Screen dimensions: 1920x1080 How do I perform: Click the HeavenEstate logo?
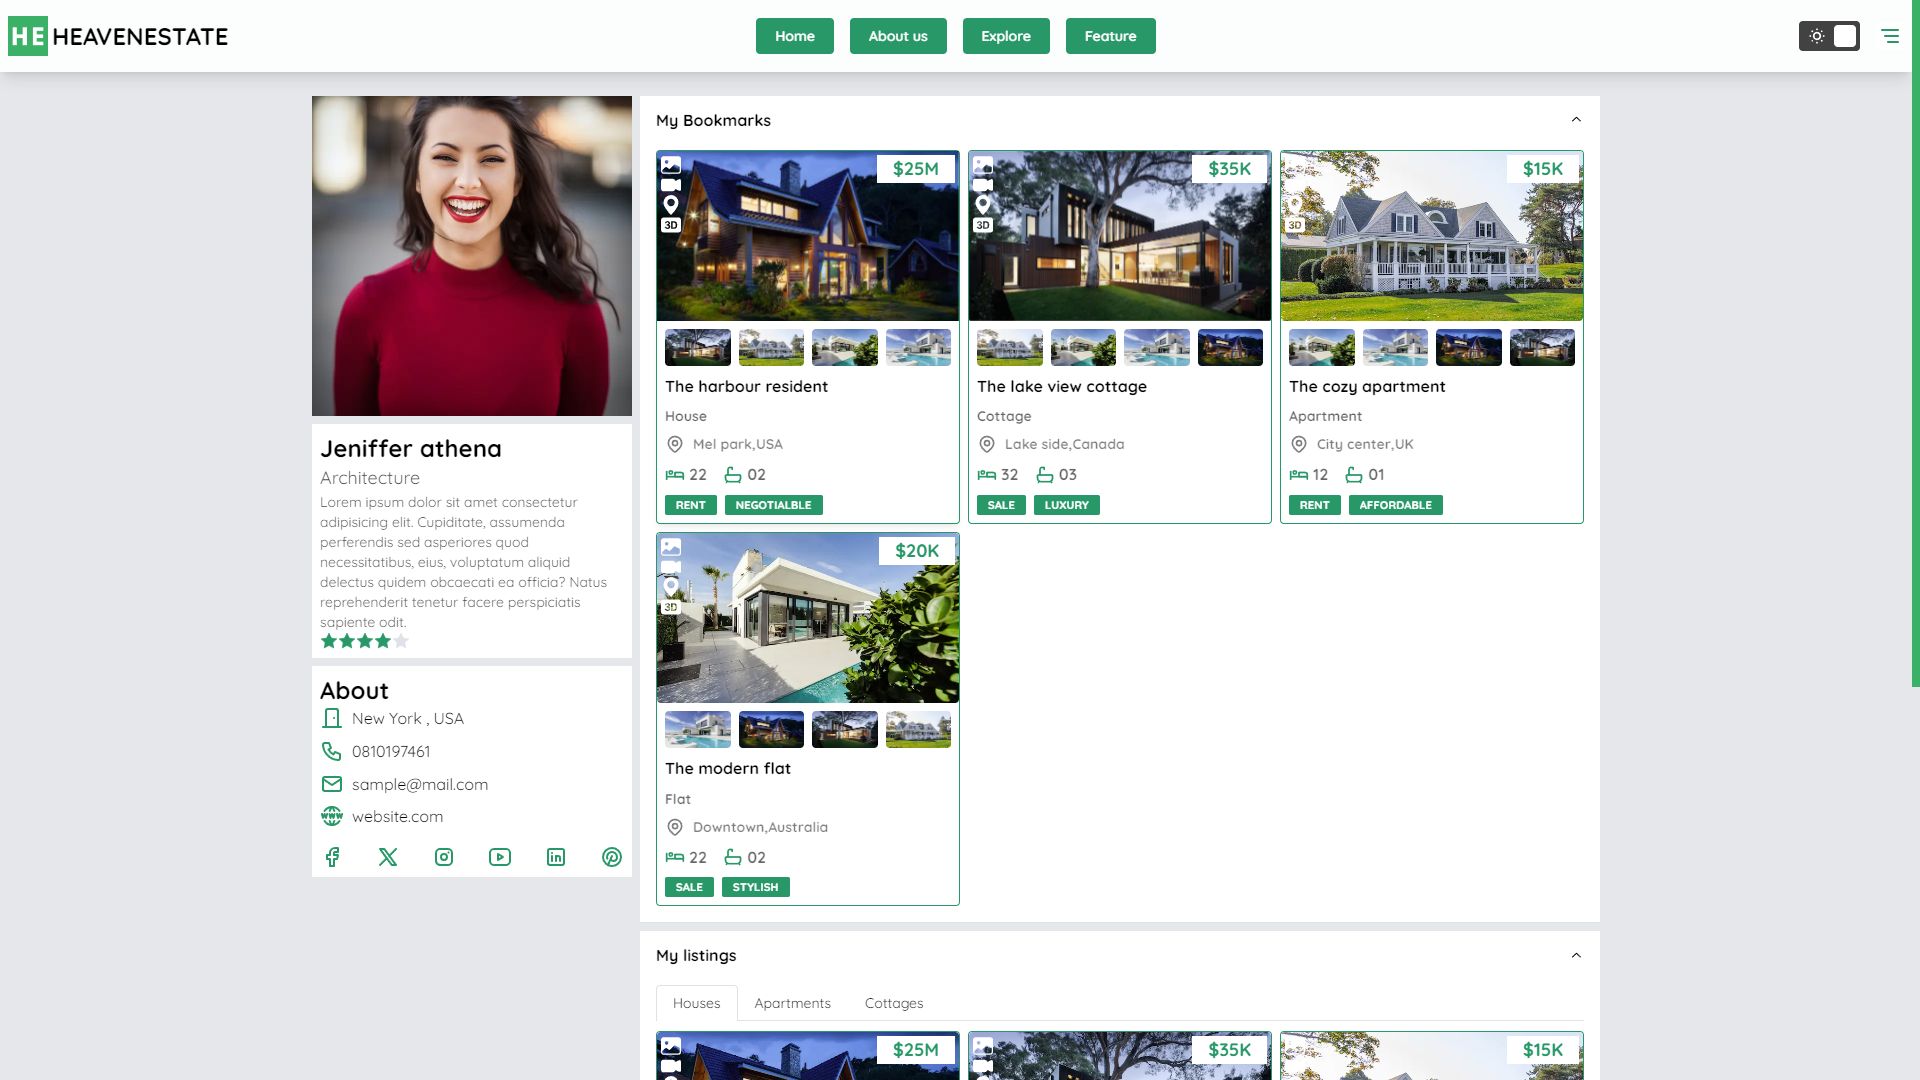118,36
